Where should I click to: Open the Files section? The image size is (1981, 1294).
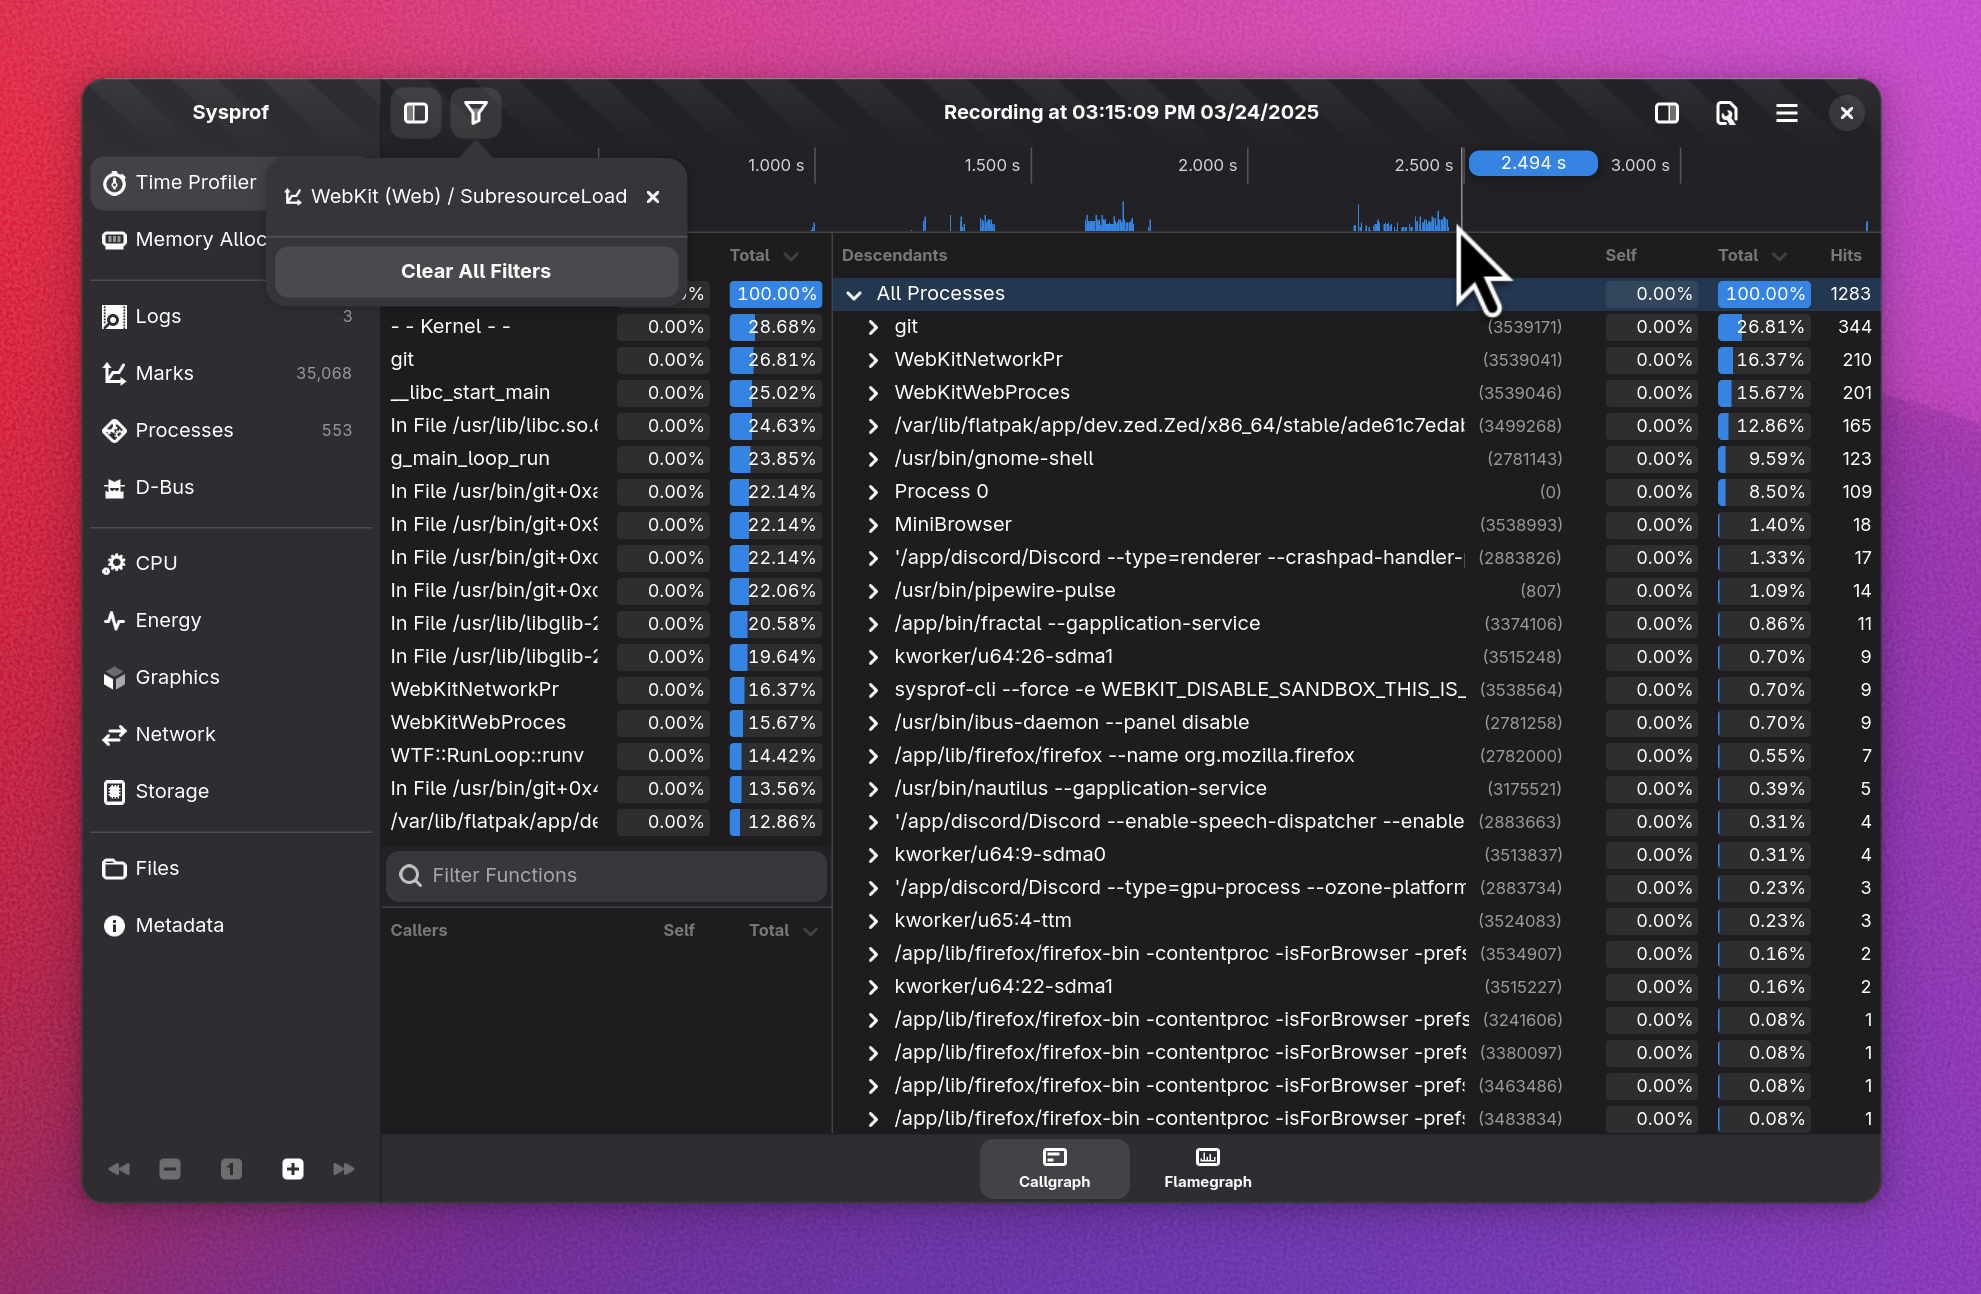point(231,868)
